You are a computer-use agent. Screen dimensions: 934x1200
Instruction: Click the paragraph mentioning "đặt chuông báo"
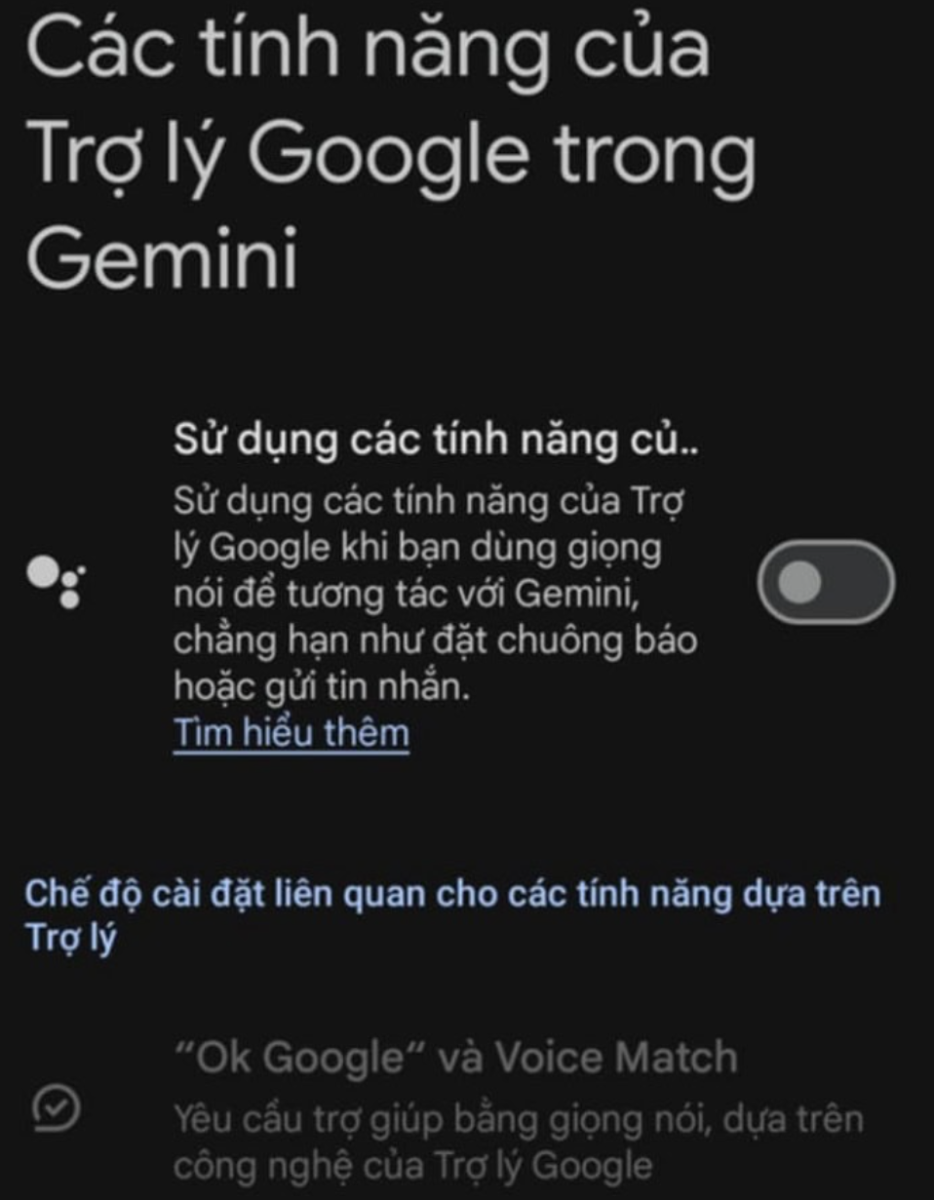coord(435,594)
